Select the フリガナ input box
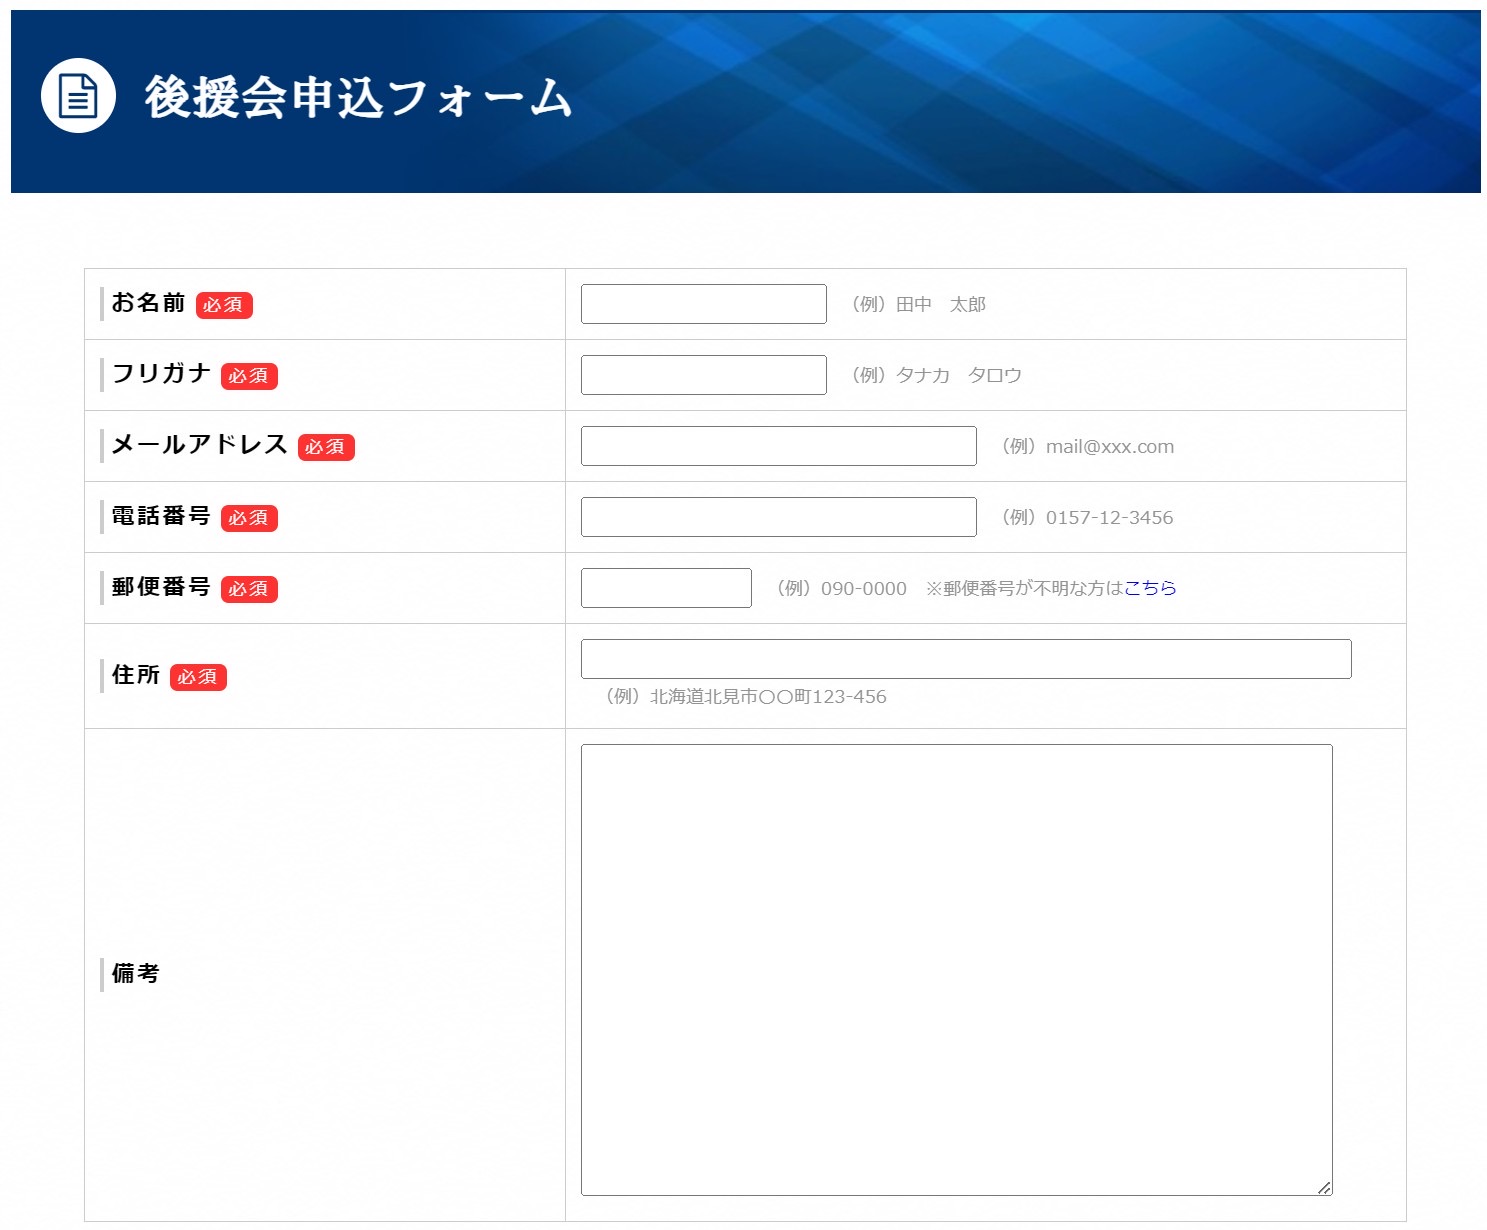This screenshot has height=1230, width=1487. pyautogui.click(x=703, y=375)
